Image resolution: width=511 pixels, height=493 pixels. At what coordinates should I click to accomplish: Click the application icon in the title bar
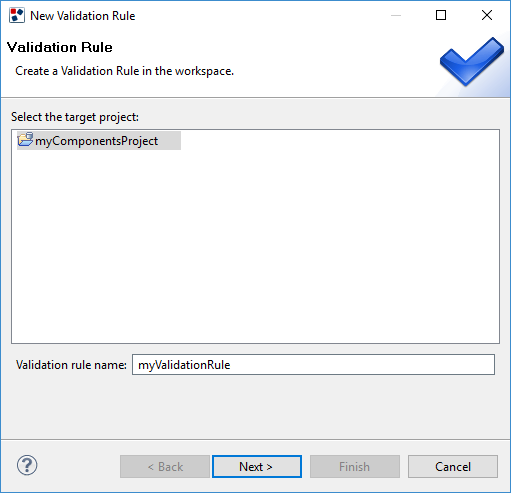[x=17, y=15]
